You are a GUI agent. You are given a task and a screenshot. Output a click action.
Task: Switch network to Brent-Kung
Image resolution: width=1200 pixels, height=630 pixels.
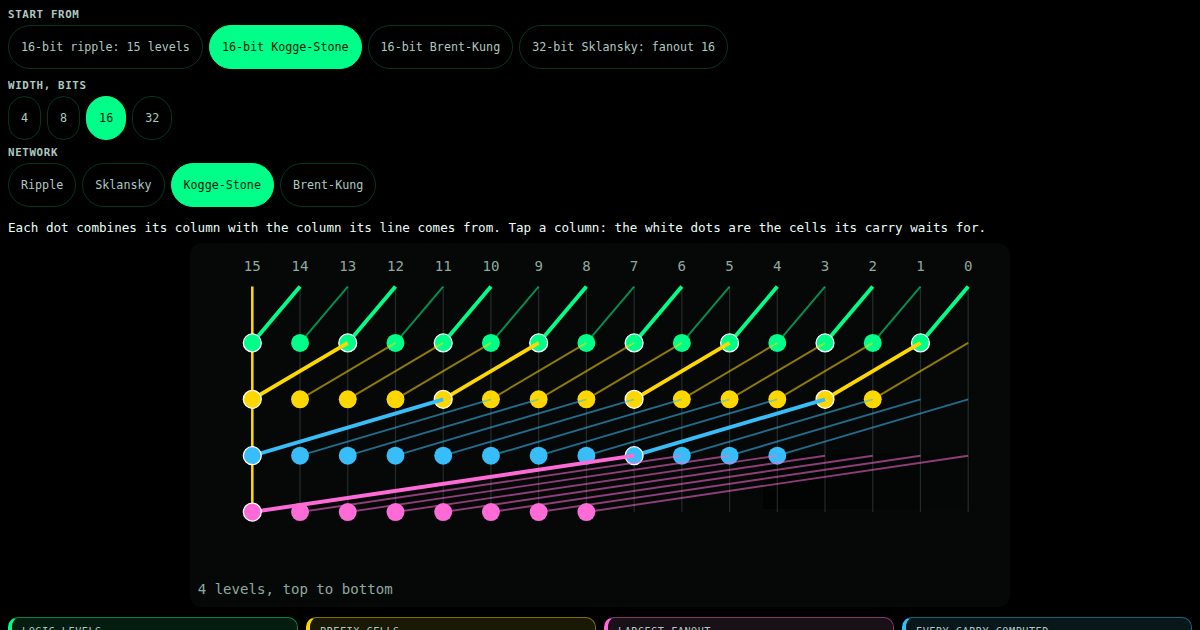[x=328, y=185]
